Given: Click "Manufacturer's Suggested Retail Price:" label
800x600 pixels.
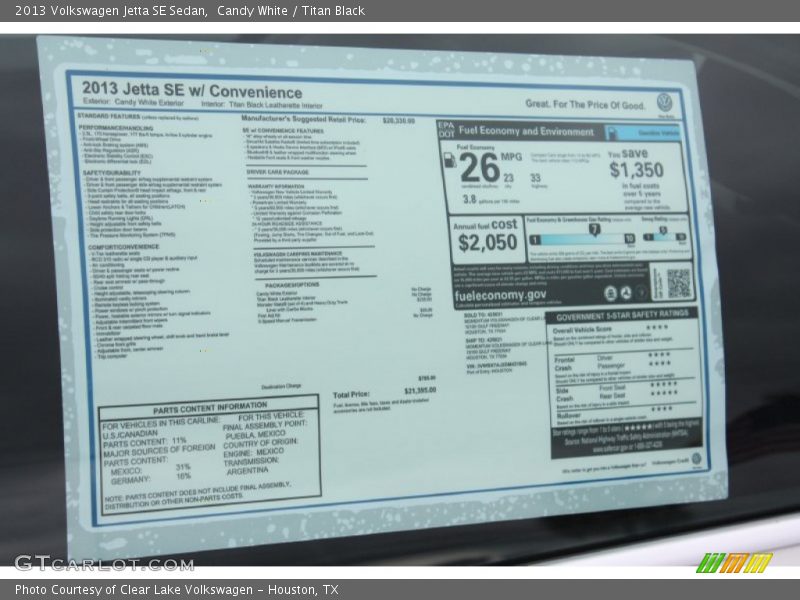Looking at the screenshot, I should 304,119.
